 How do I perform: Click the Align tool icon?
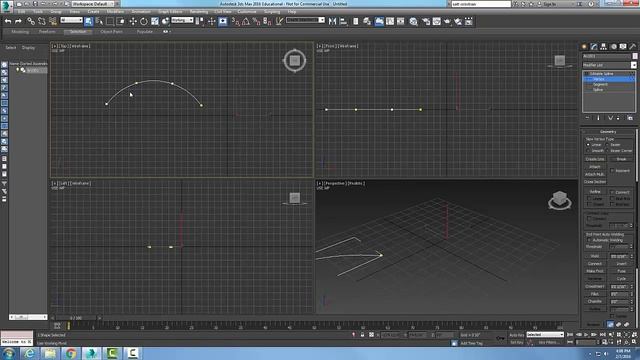[x=343, y=21]
